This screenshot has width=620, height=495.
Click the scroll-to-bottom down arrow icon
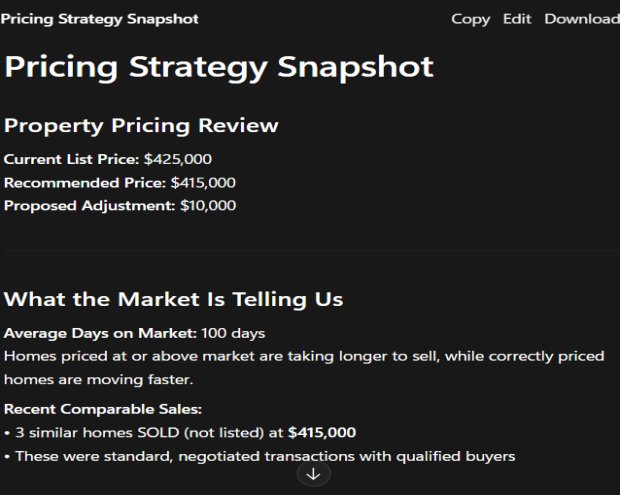pos(313,474)
